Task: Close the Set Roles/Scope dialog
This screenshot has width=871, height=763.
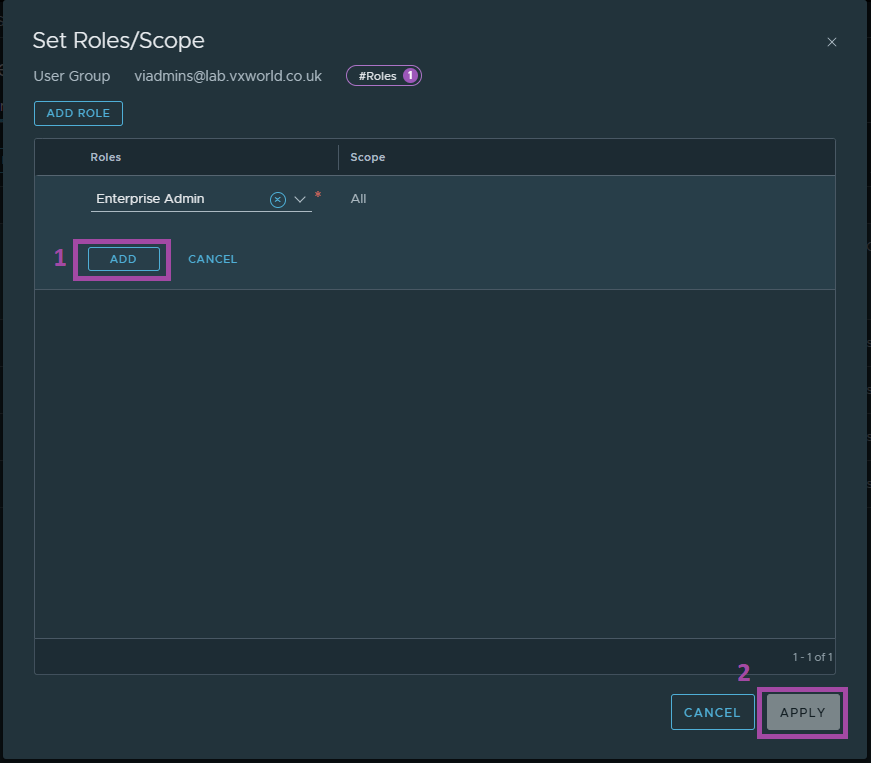Action: click(x=831, y=42)
